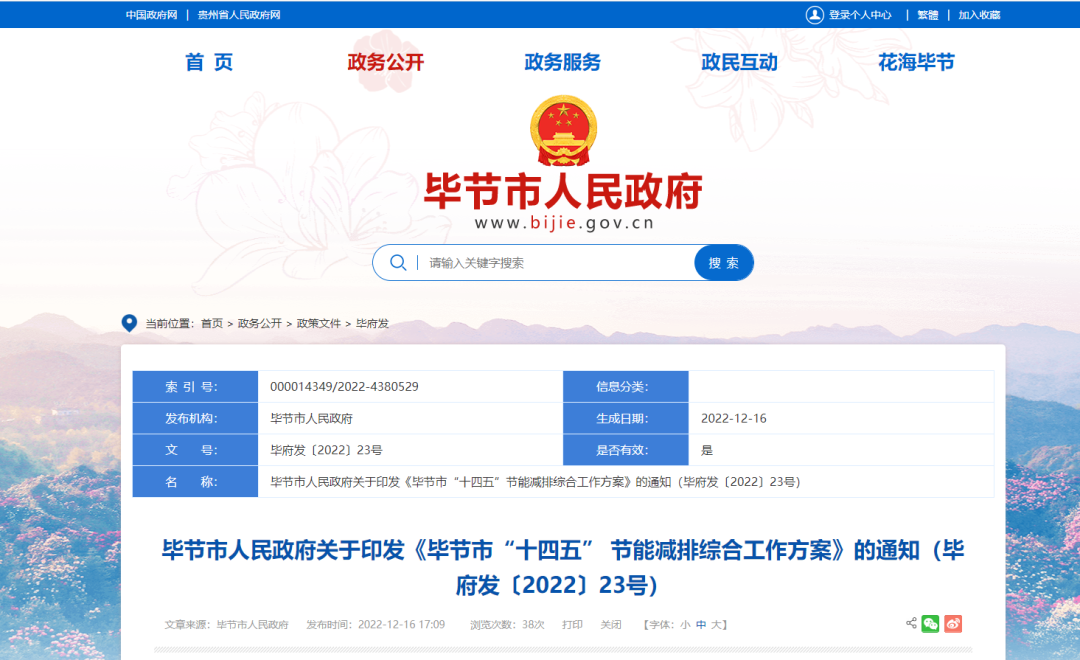This screenshot has width=1080, height=660.
Task: Click the user profile icon
Action: (x=815, y=15)
